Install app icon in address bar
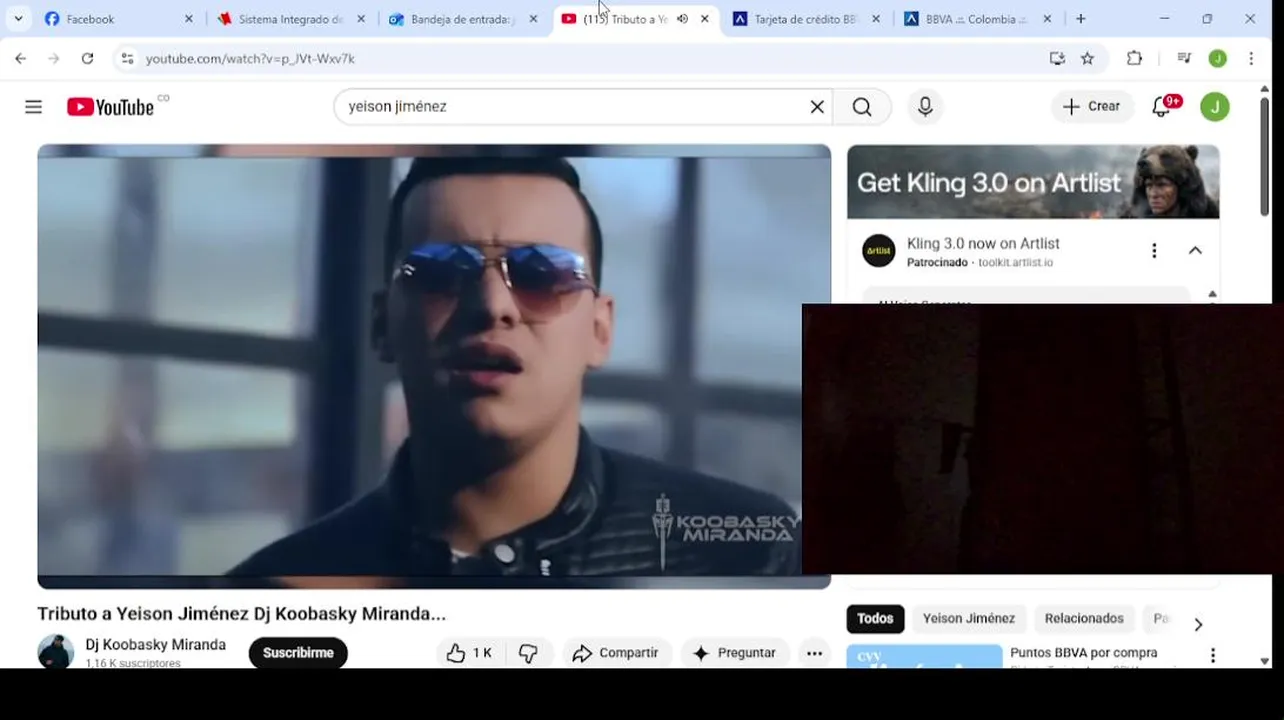 pos(1057,59)
